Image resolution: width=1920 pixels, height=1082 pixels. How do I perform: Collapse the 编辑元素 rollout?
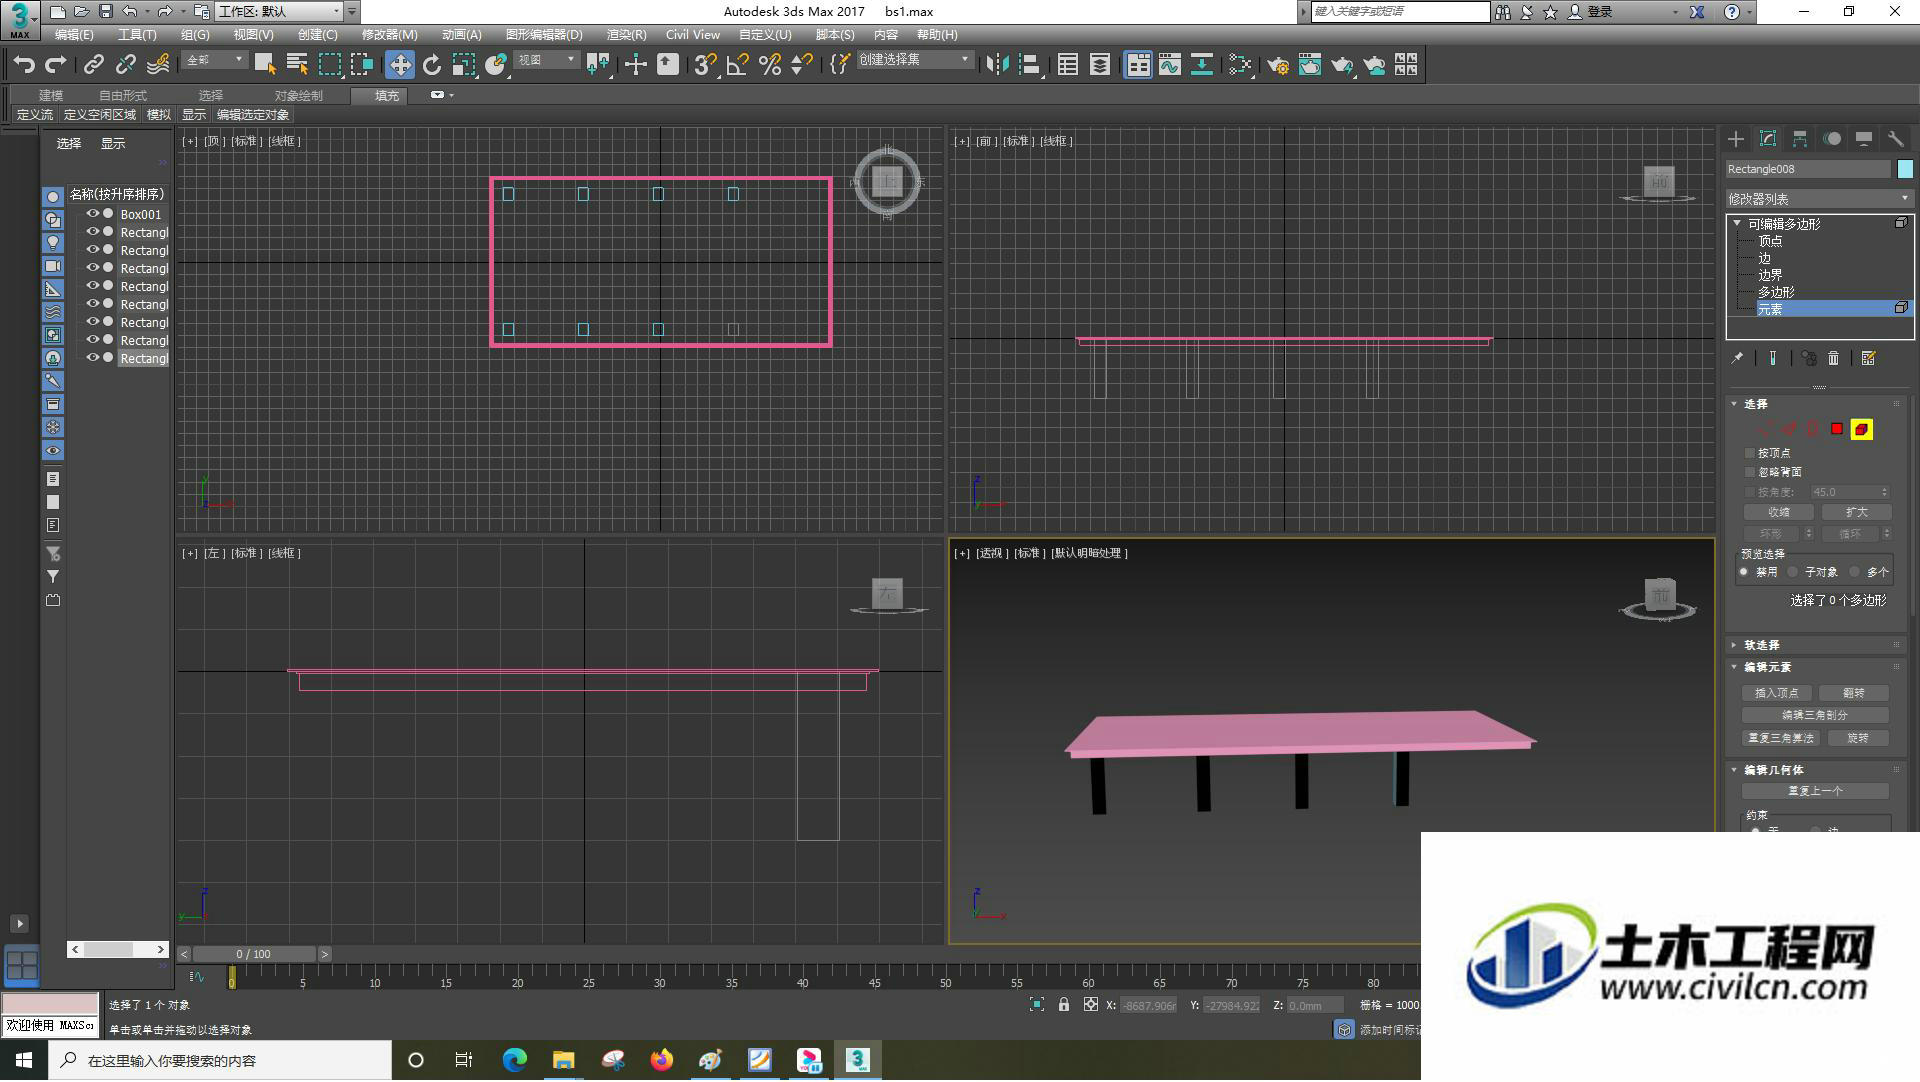[1767, 667]
